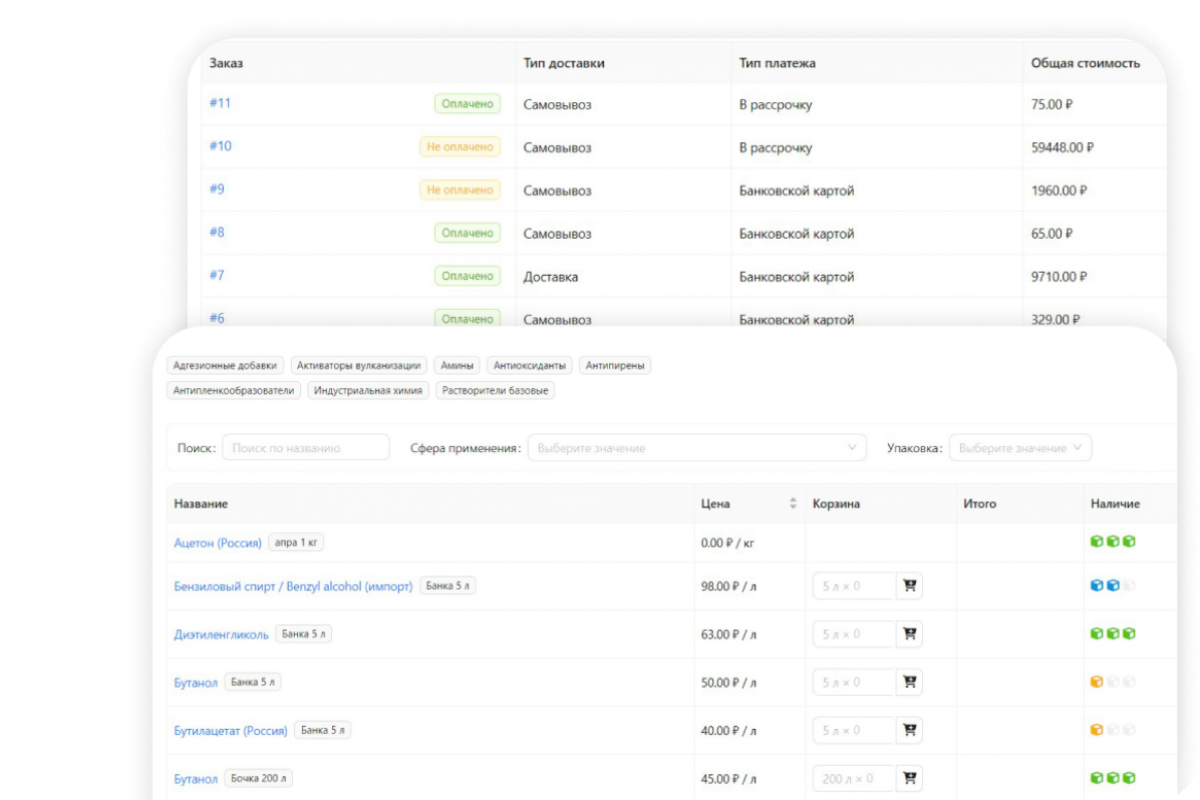This screenshot has height=800, width=1200.
Task: Click the Поиск по названию search field
Action: [306, 448]
